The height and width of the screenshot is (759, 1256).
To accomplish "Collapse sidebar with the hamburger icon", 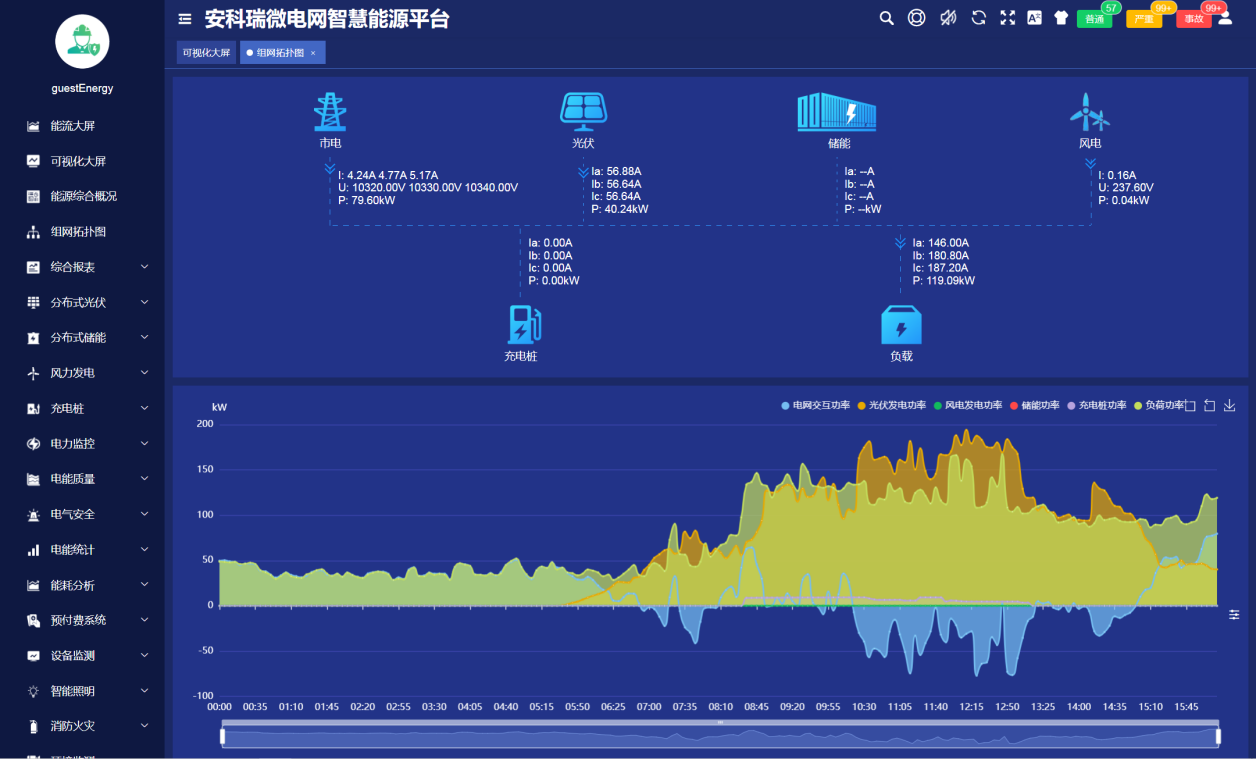I will coord(183,18).
